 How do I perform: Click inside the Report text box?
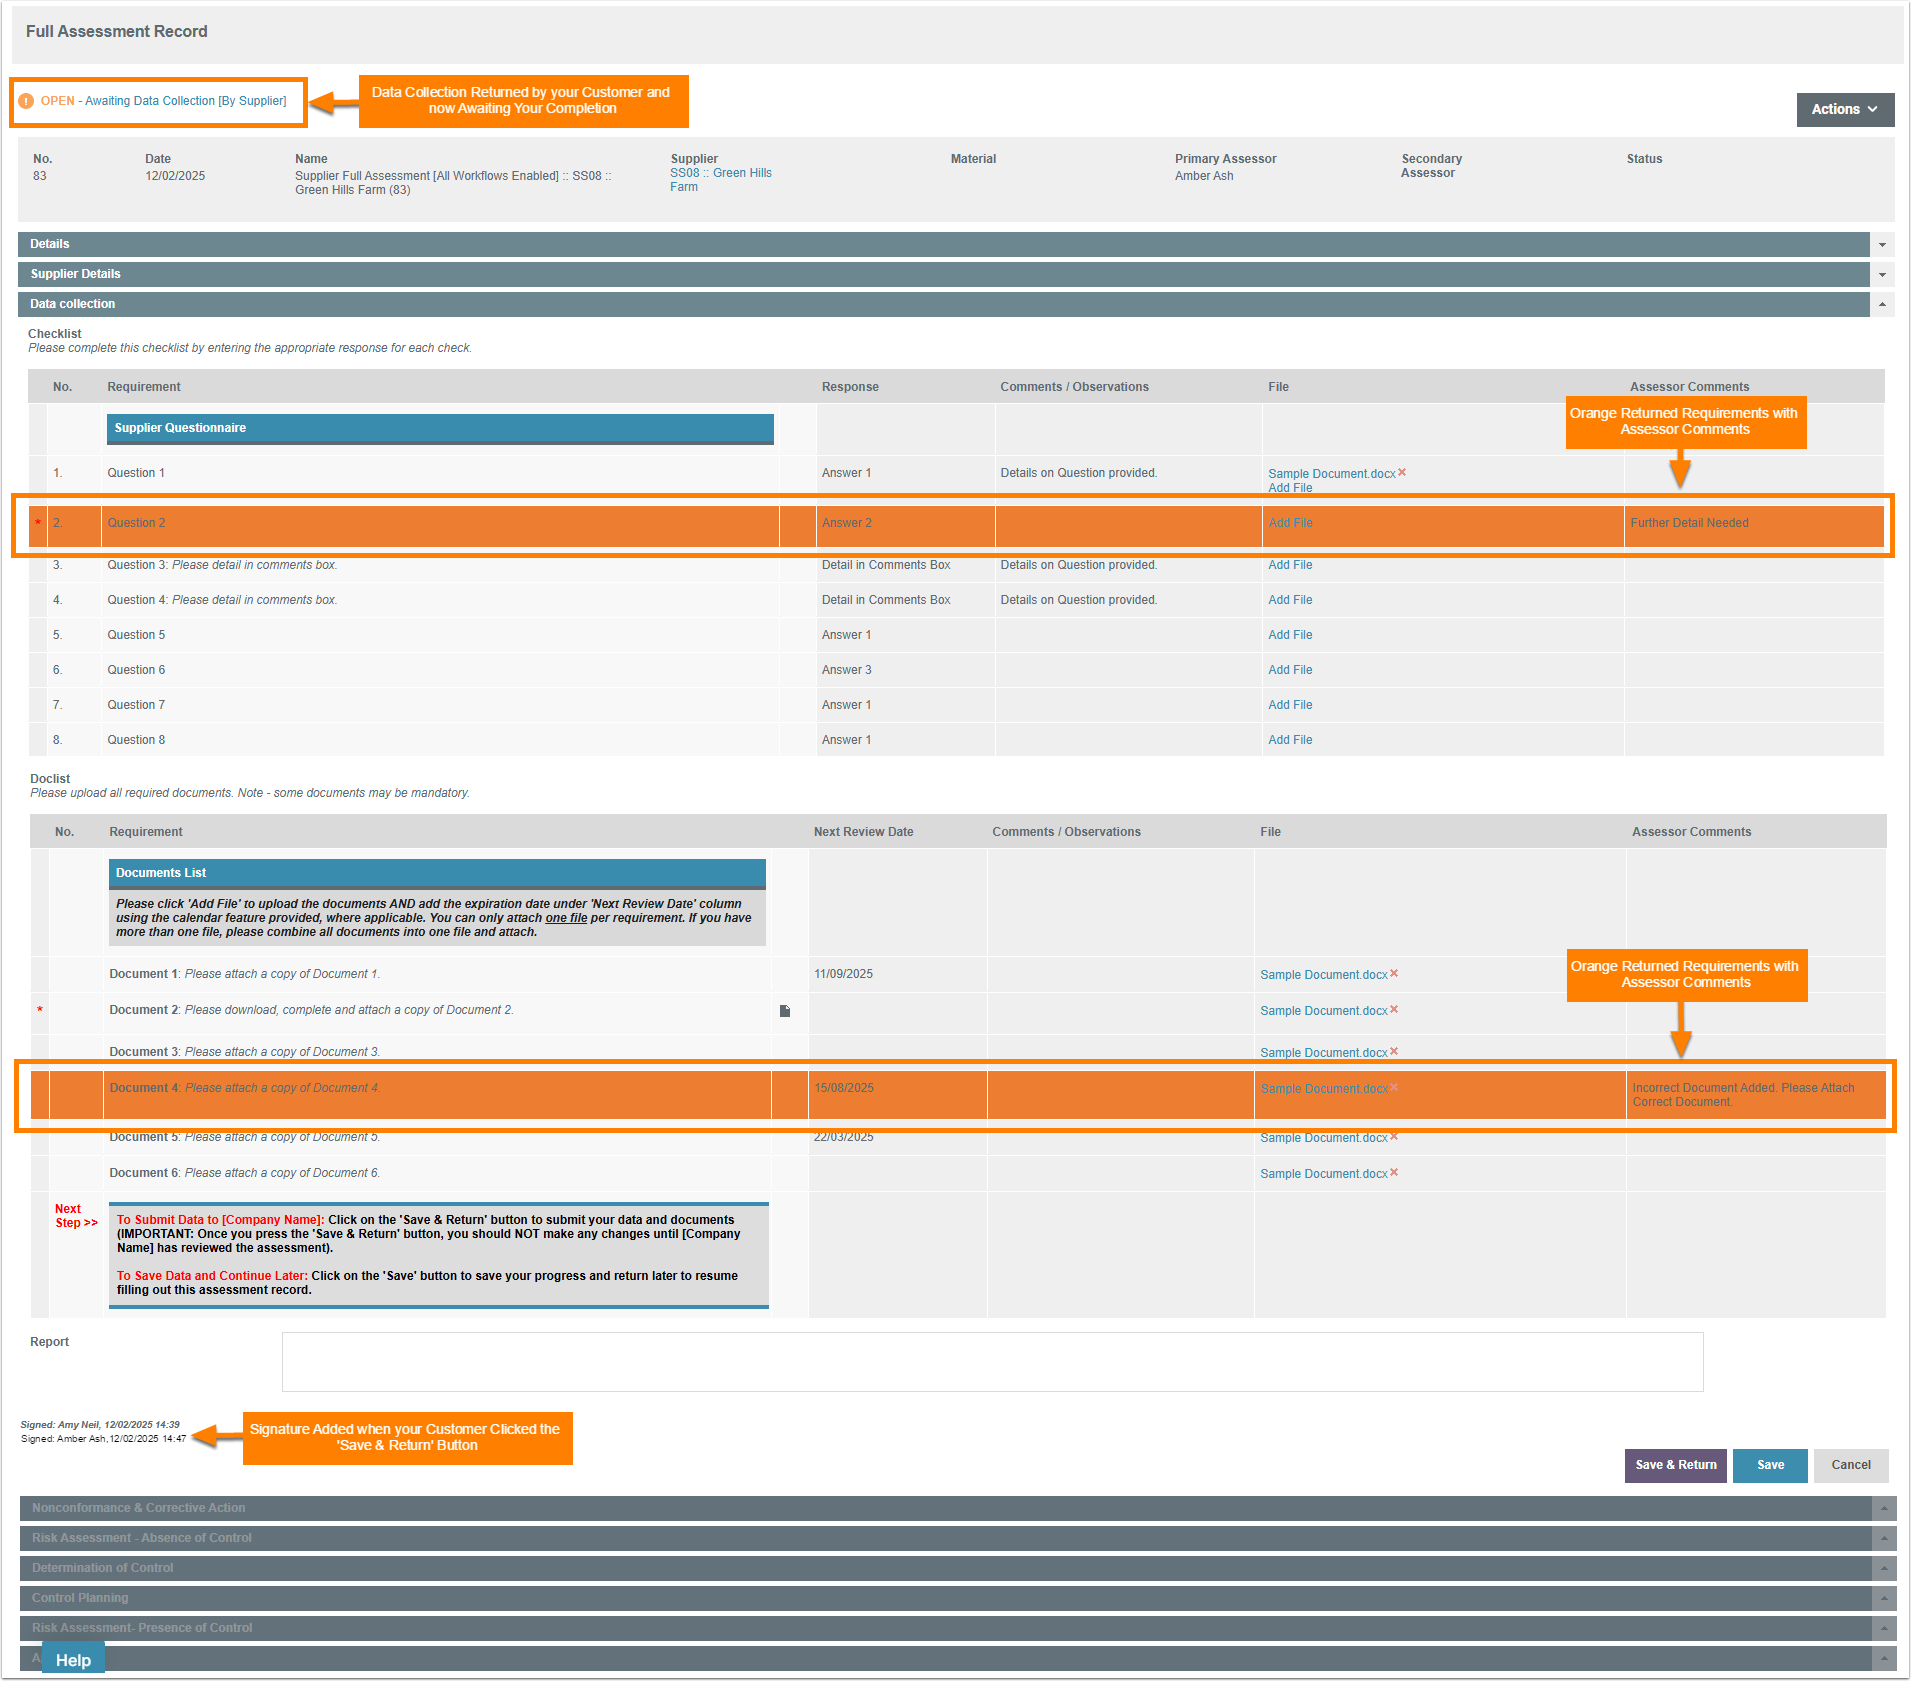[x=992, y=1361]
